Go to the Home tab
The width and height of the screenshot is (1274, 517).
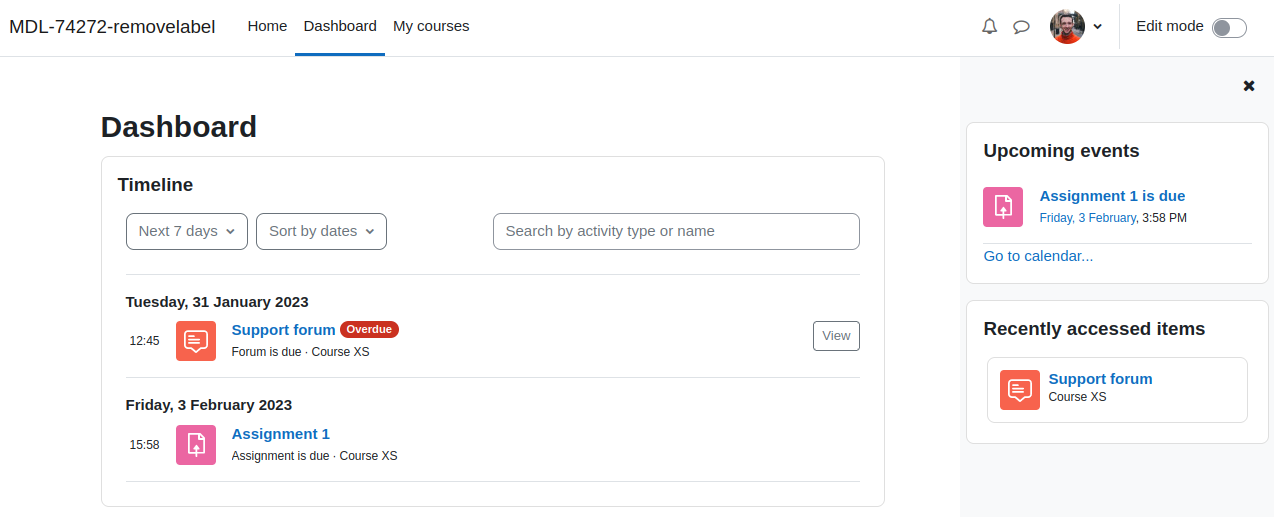click(x=267, y=26)
